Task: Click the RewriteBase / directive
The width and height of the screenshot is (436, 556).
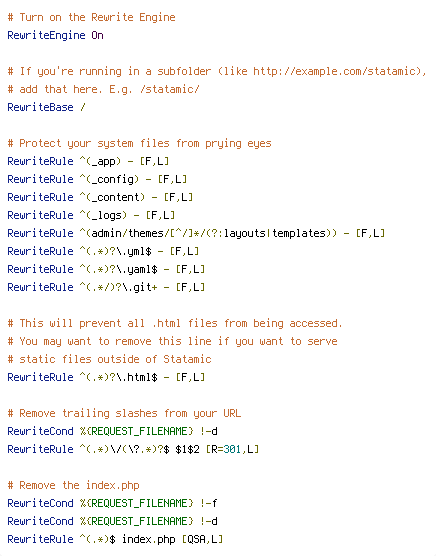Action: 46,107
